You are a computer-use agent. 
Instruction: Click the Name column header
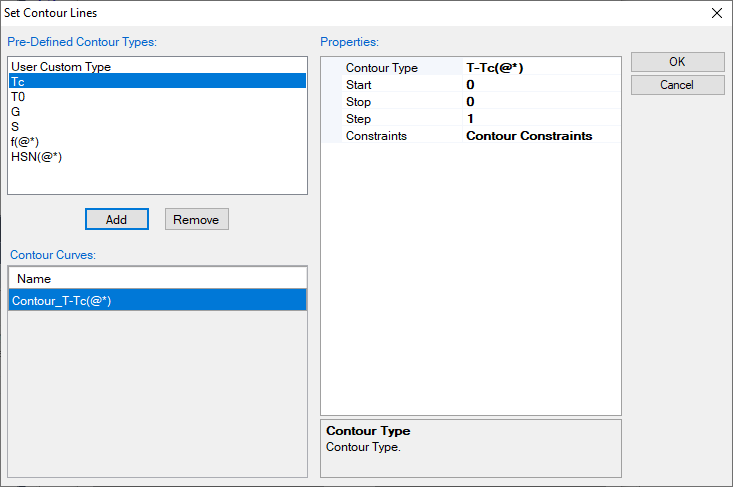[157, 279]
